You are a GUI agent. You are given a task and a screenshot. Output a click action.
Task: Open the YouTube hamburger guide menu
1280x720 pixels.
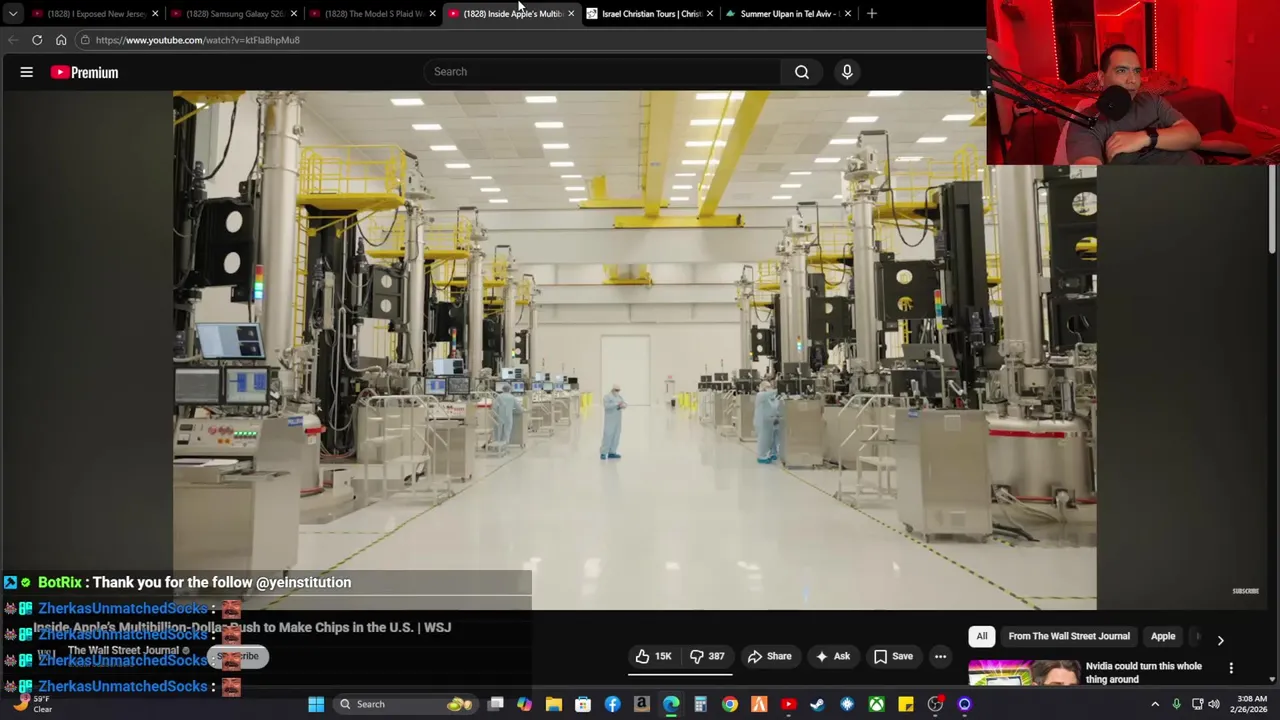pos(27,72)
